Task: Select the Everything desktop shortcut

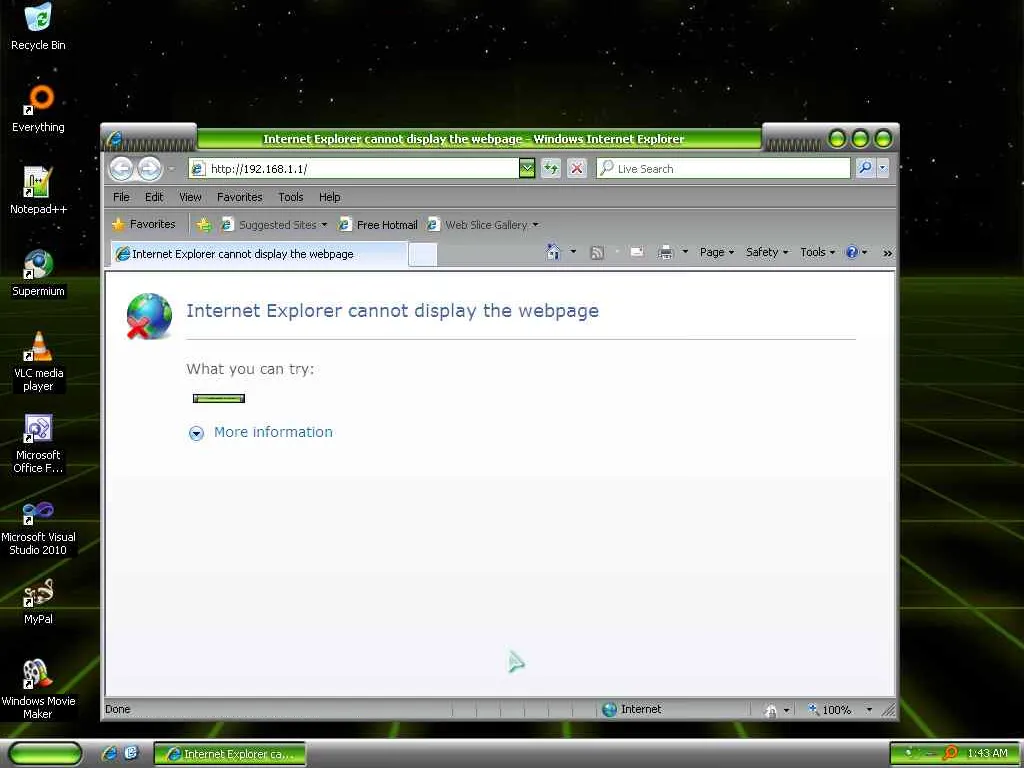Action: click(38, 109)
